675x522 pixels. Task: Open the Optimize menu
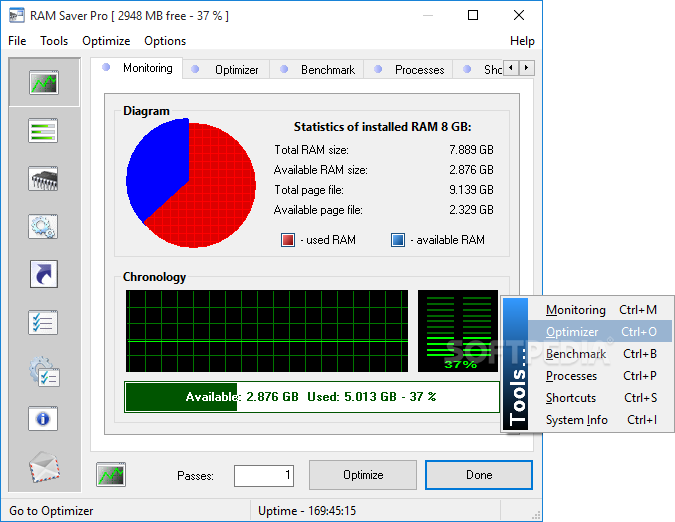106,41
